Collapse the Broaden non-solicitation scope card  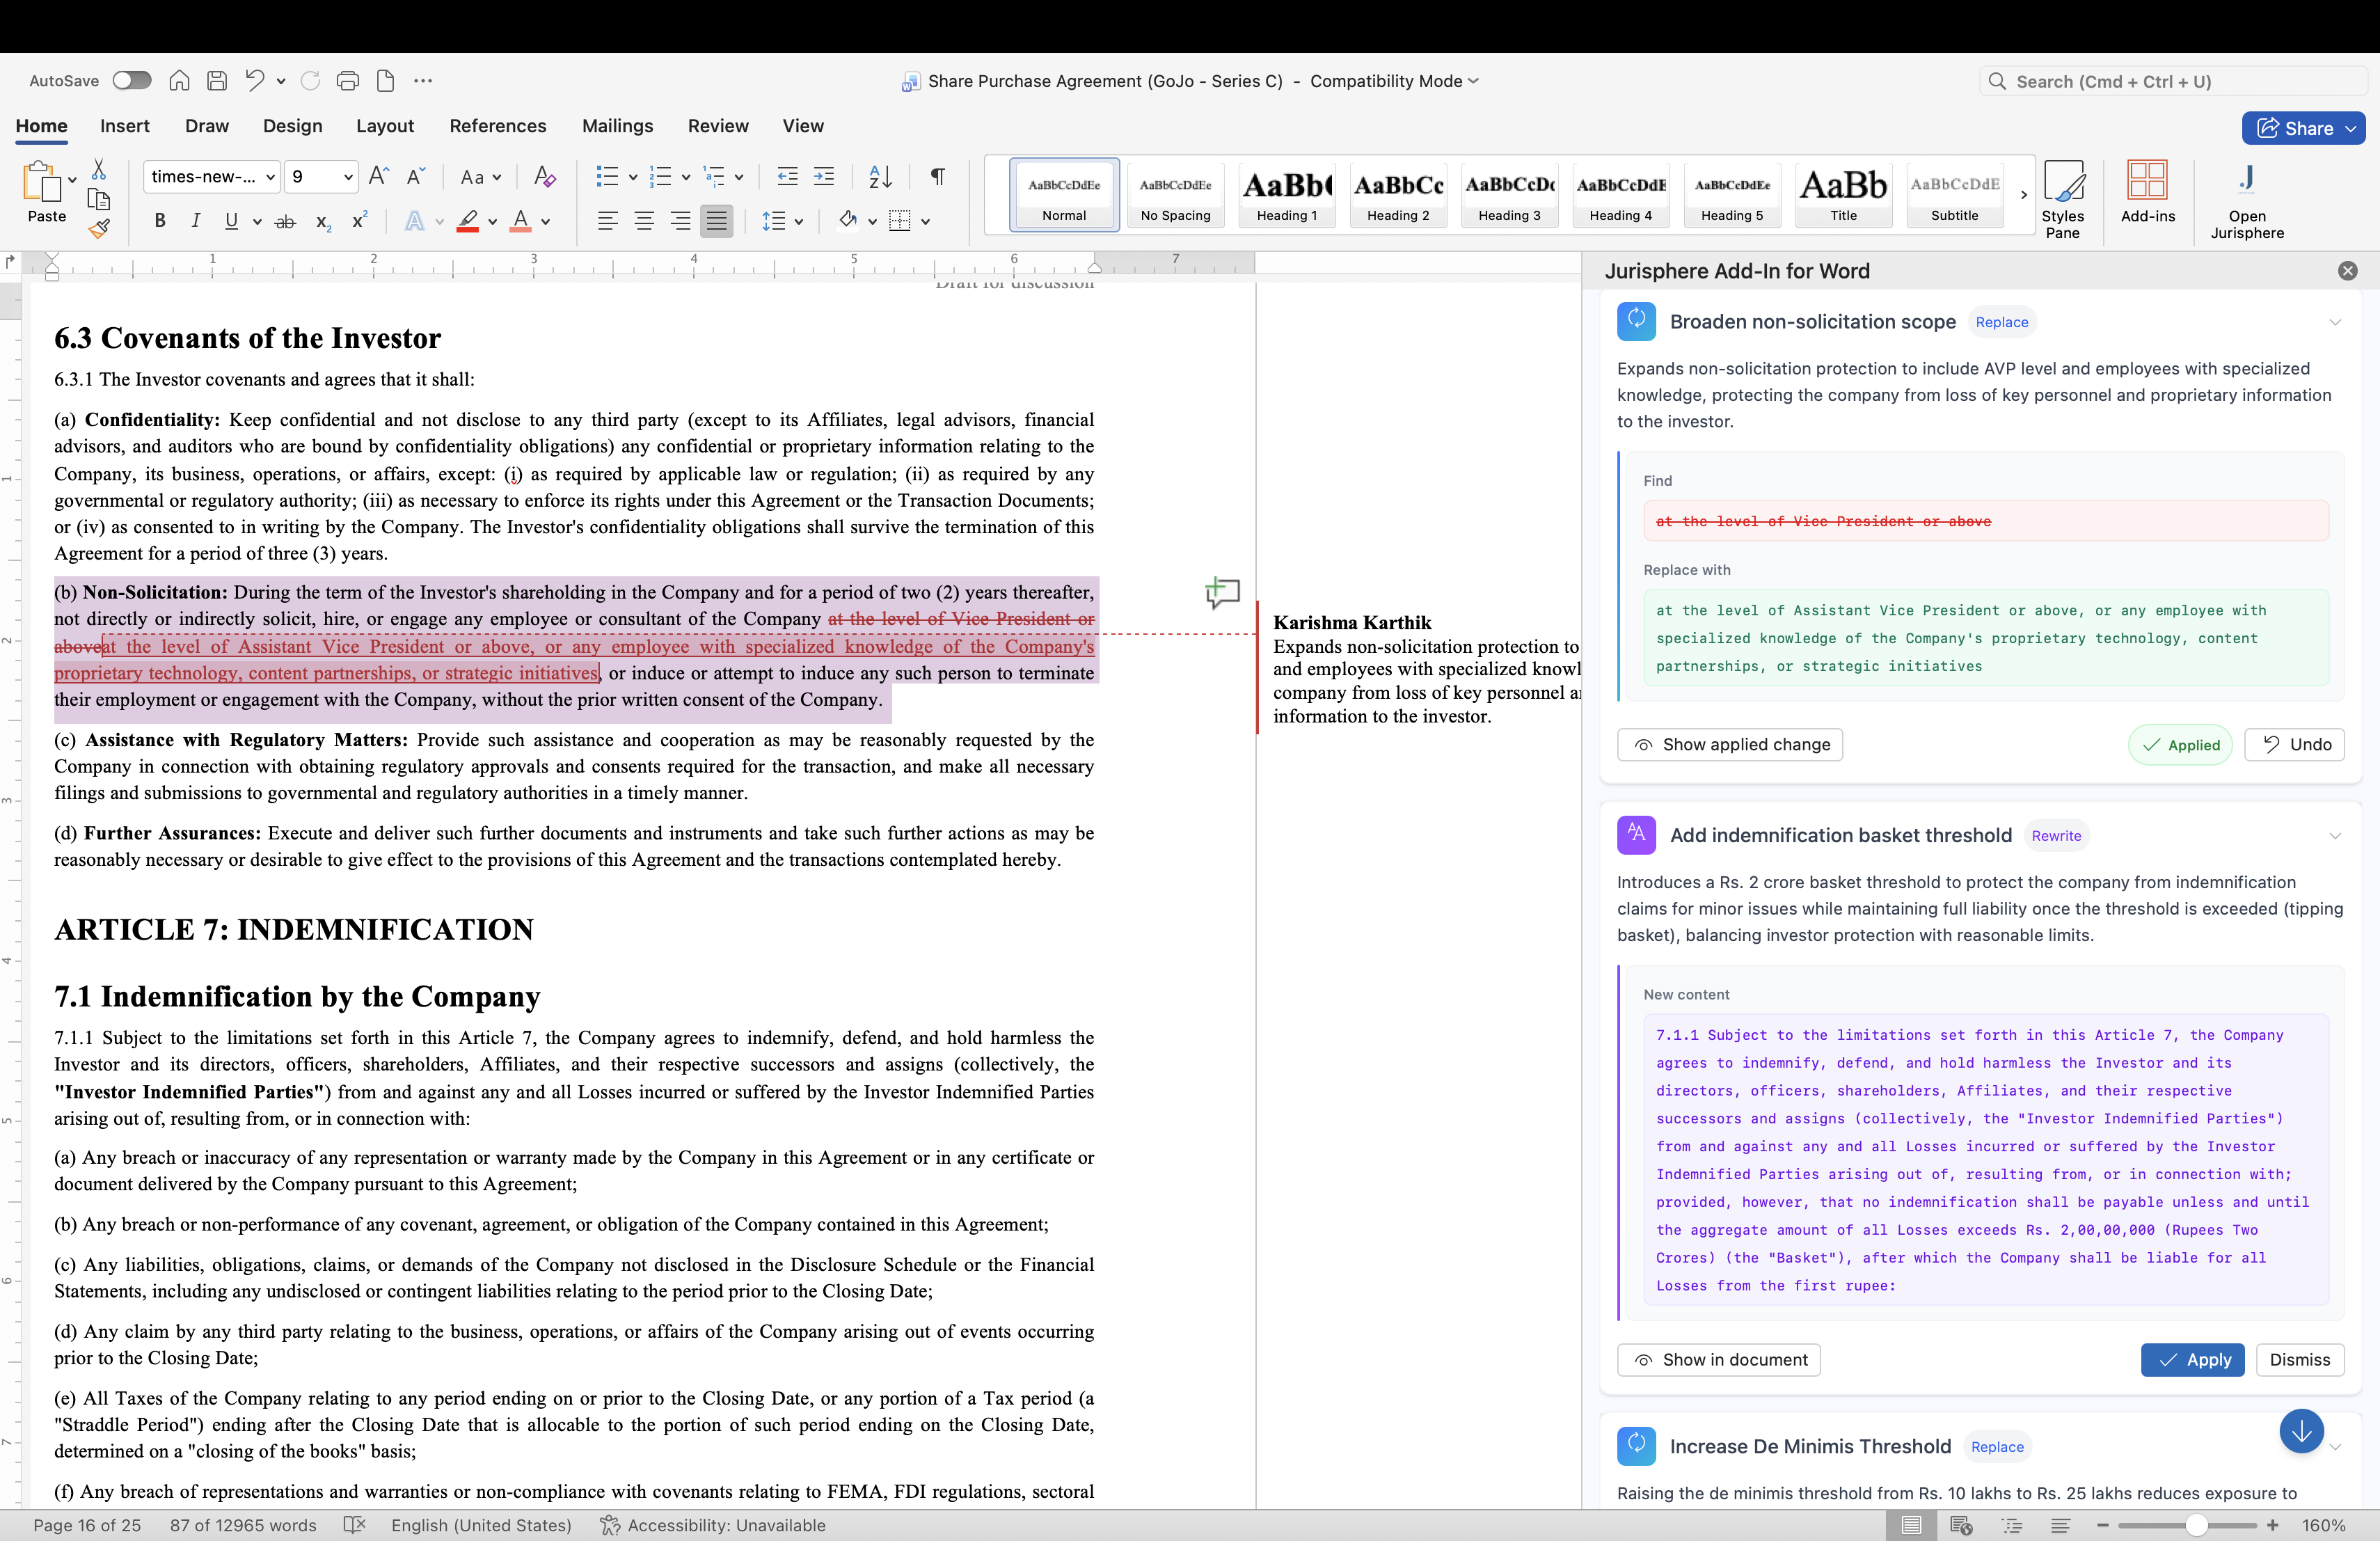coord(2335,323)
